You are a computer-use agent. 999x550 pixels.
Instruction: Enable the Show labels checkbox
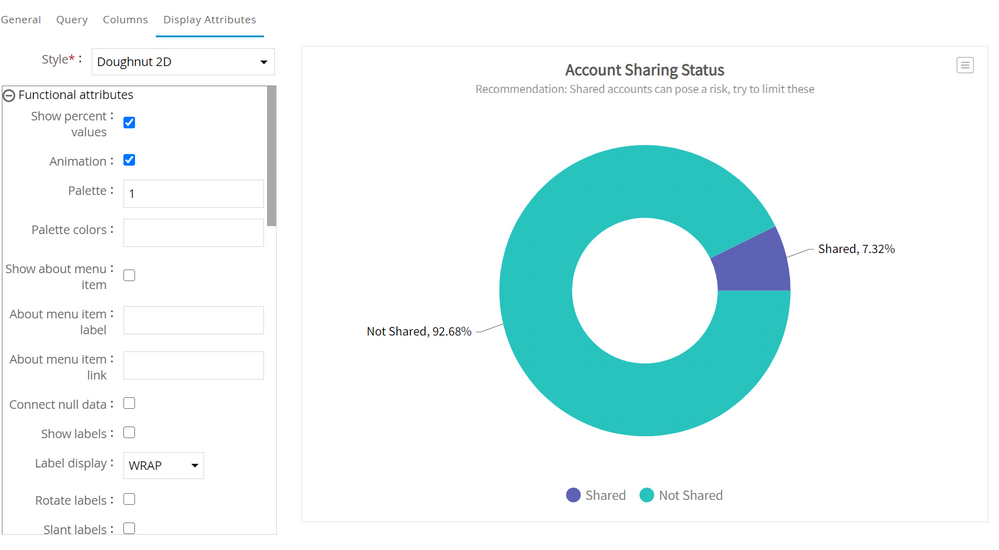click(x=129, y=433)
